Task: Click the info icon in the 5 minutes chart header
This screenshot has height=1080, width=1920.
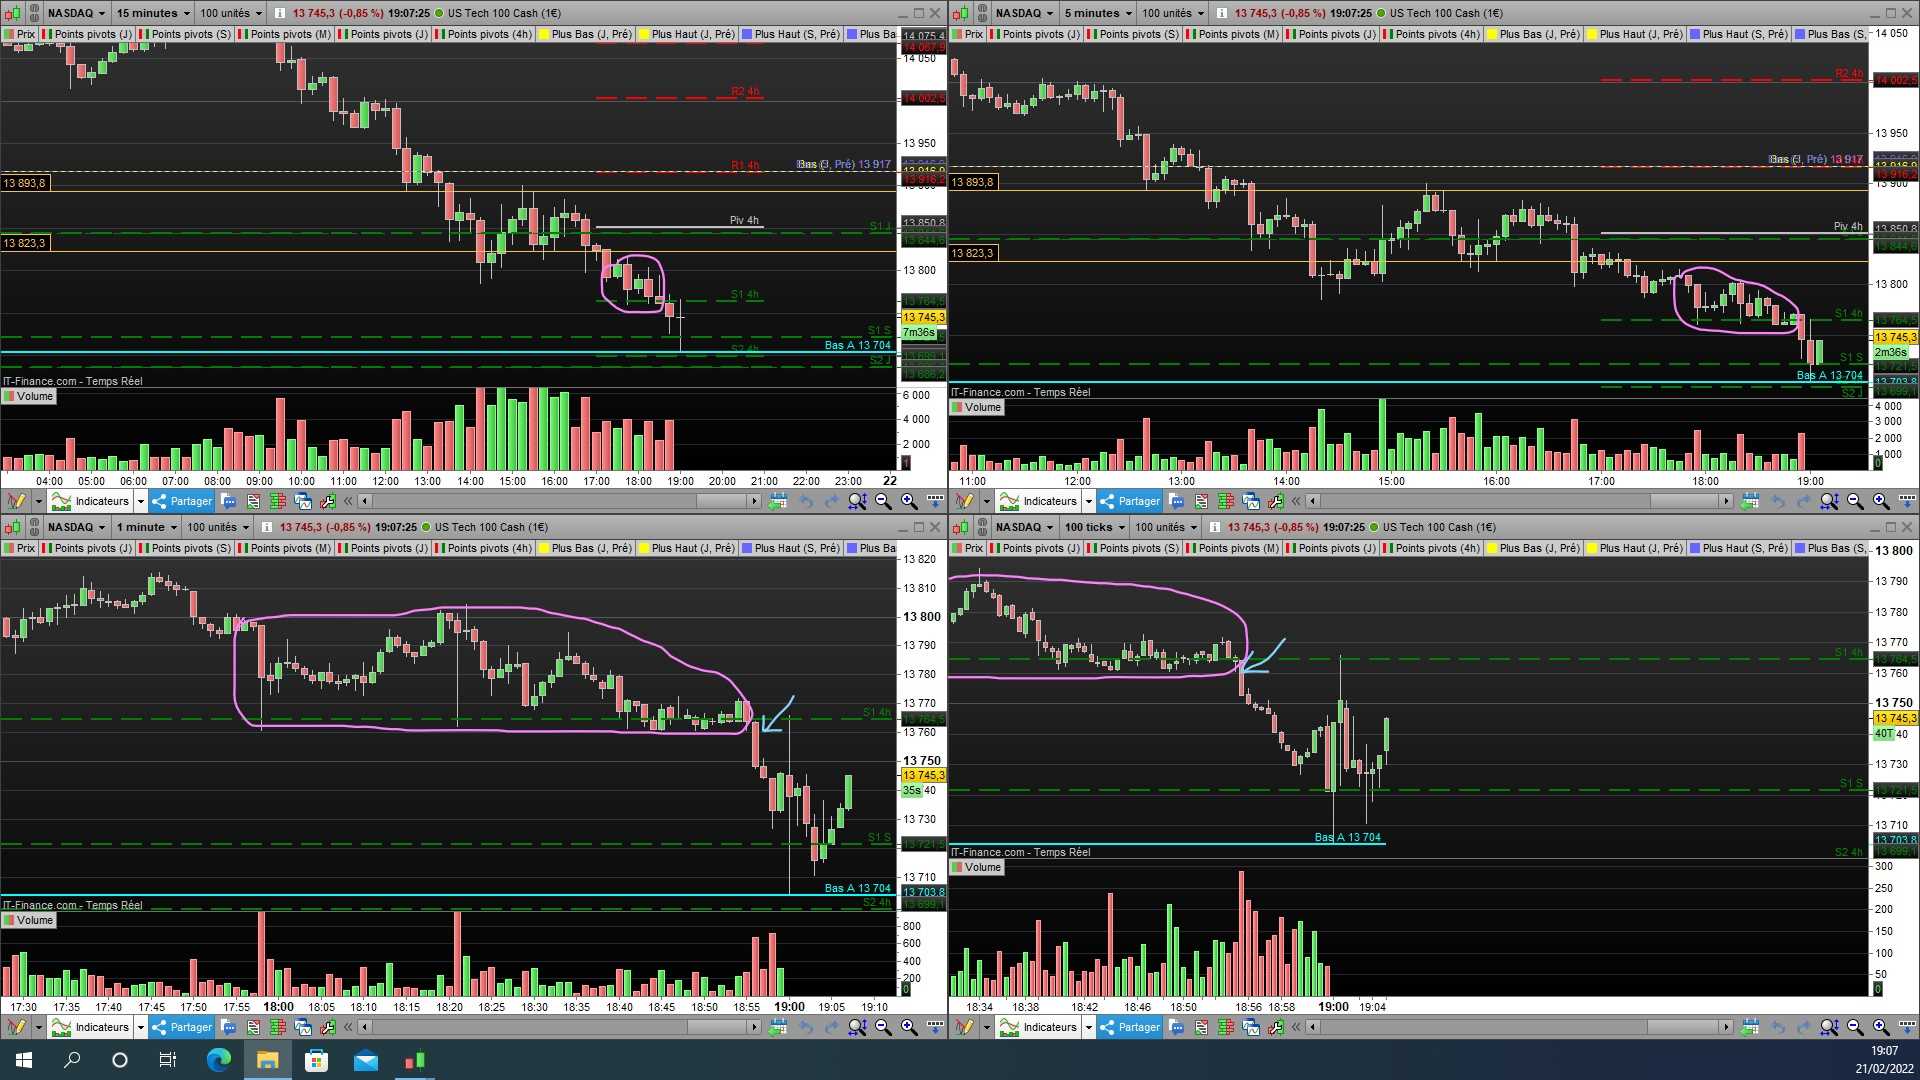Action: click(x=1221, y=13)
